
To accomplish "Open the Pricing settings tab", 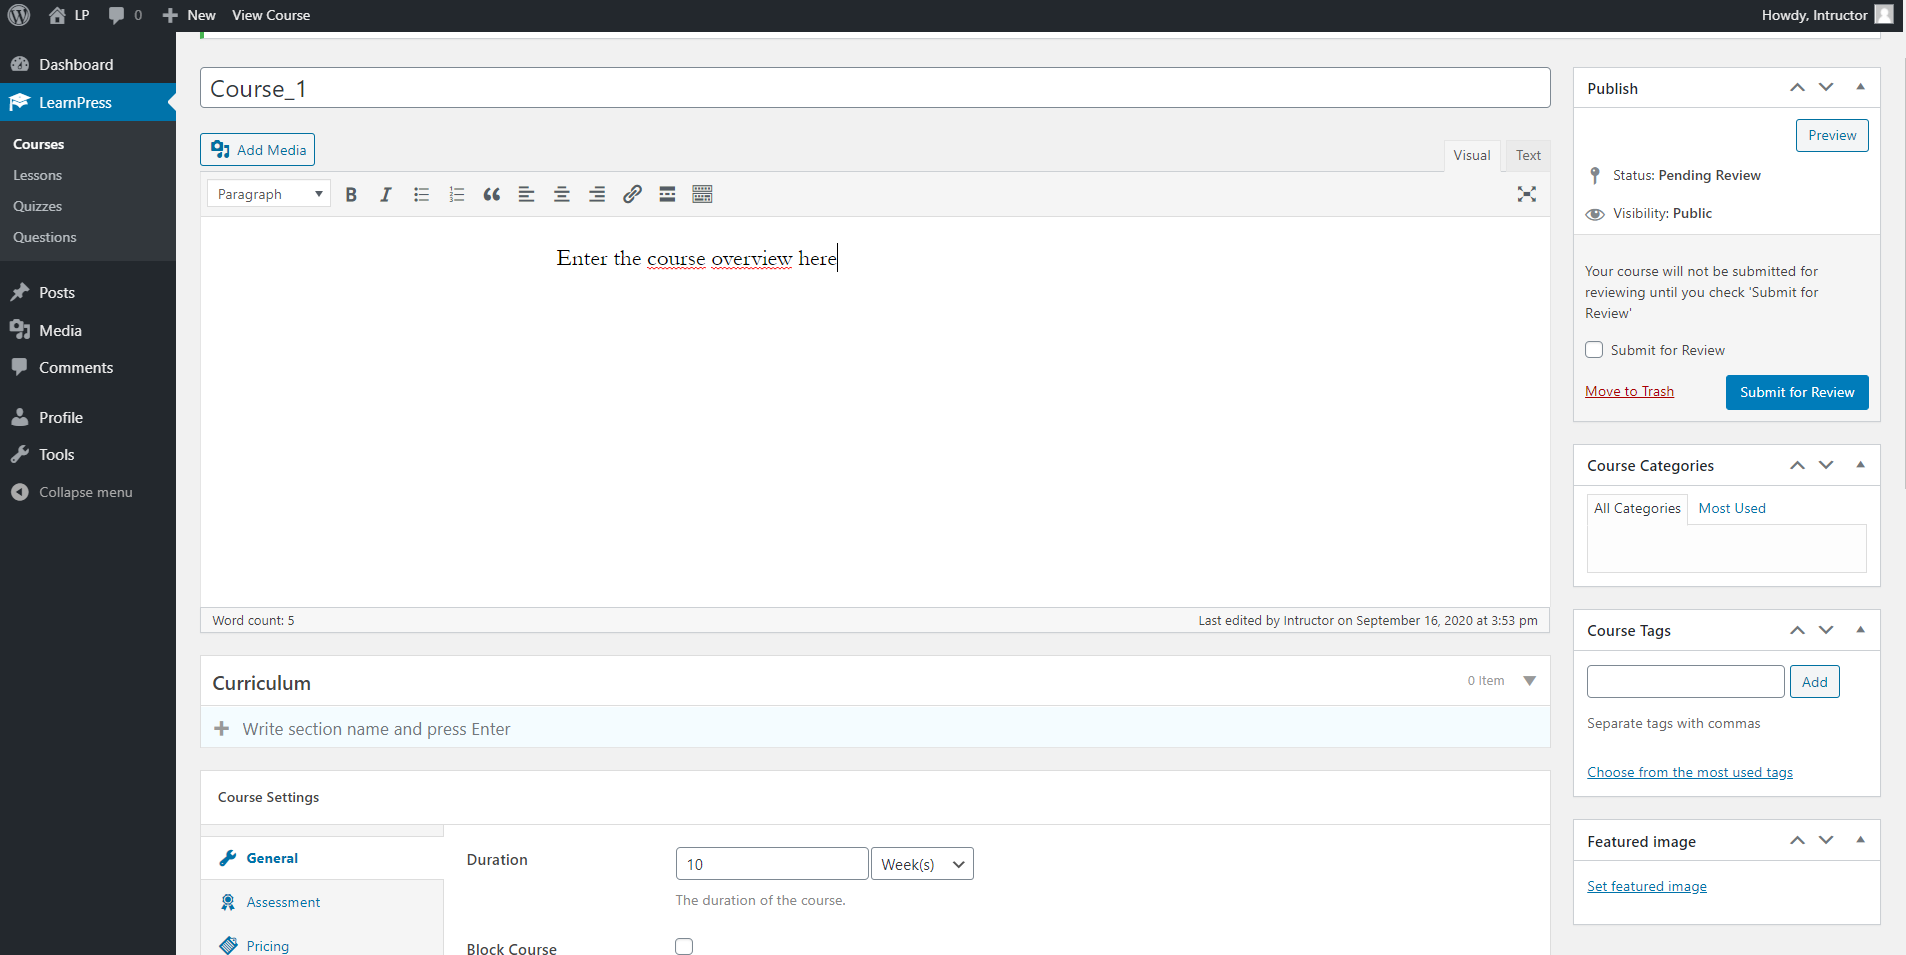I will pos(322,945).
